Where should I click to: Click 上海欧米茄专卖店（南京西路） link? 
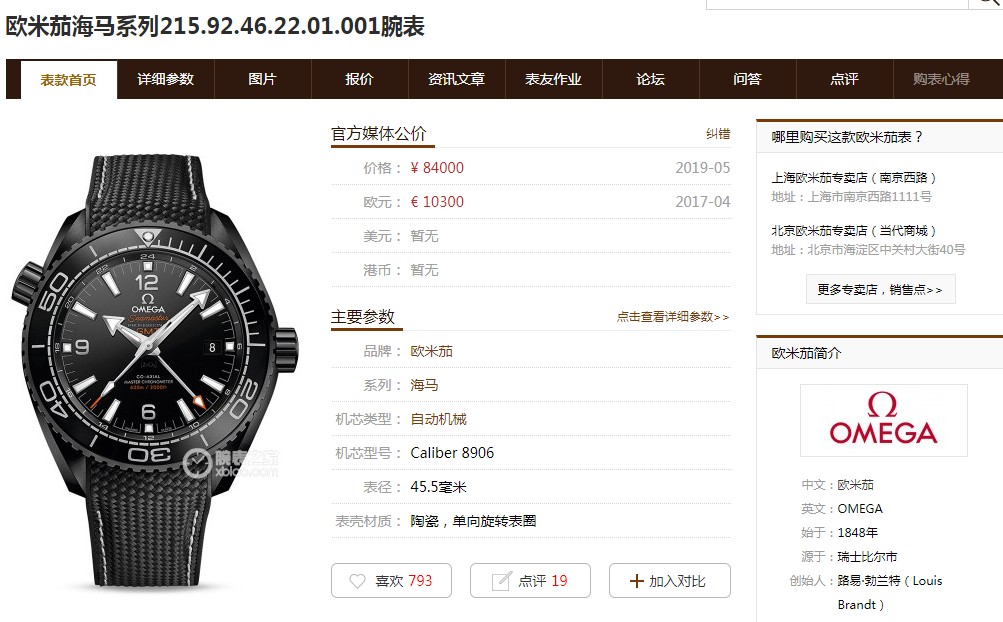854,177
